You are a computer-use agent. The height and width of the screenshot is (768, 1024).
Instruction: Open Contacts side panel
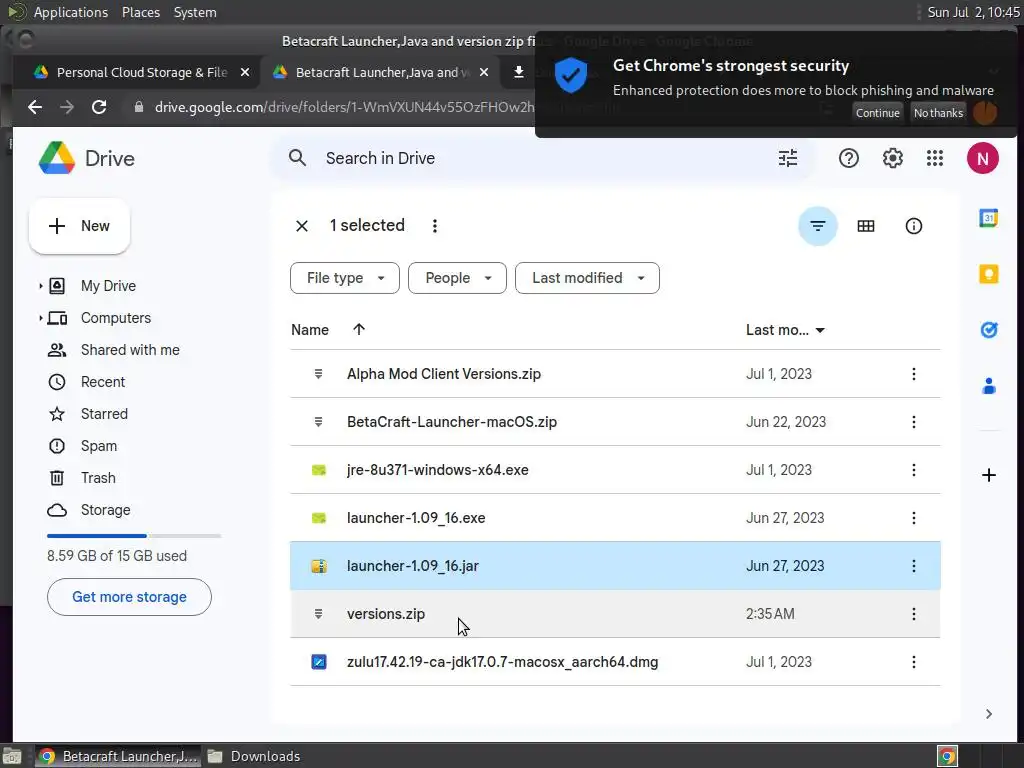(x=989, y=386)
